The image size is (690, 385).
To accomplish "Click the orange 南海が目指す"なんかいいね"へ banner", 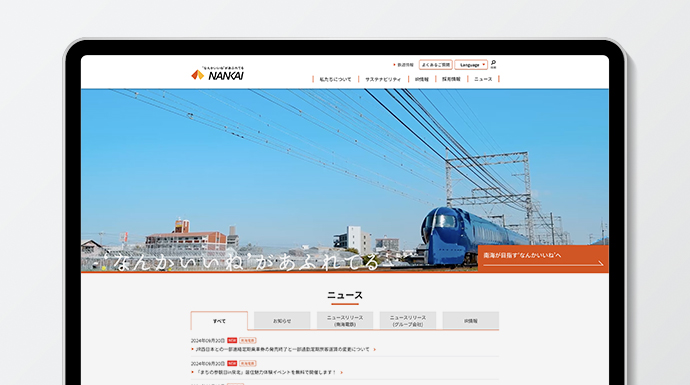I will [543, 259].
